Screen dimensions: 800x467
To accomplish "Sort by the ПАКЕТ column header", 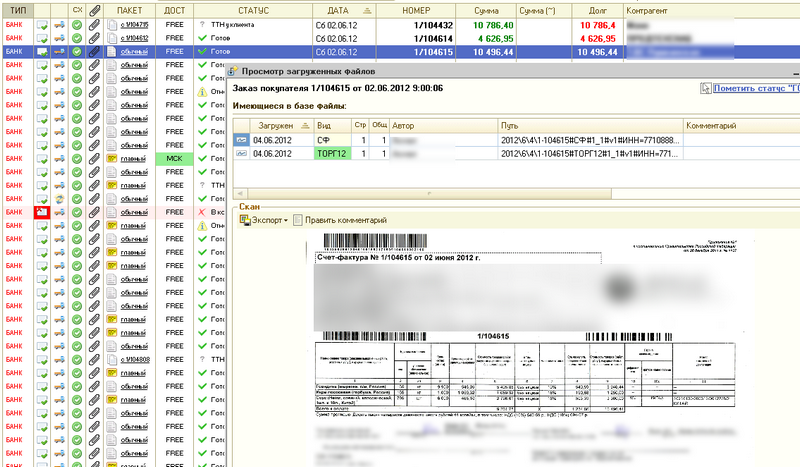I will point(130,10).
